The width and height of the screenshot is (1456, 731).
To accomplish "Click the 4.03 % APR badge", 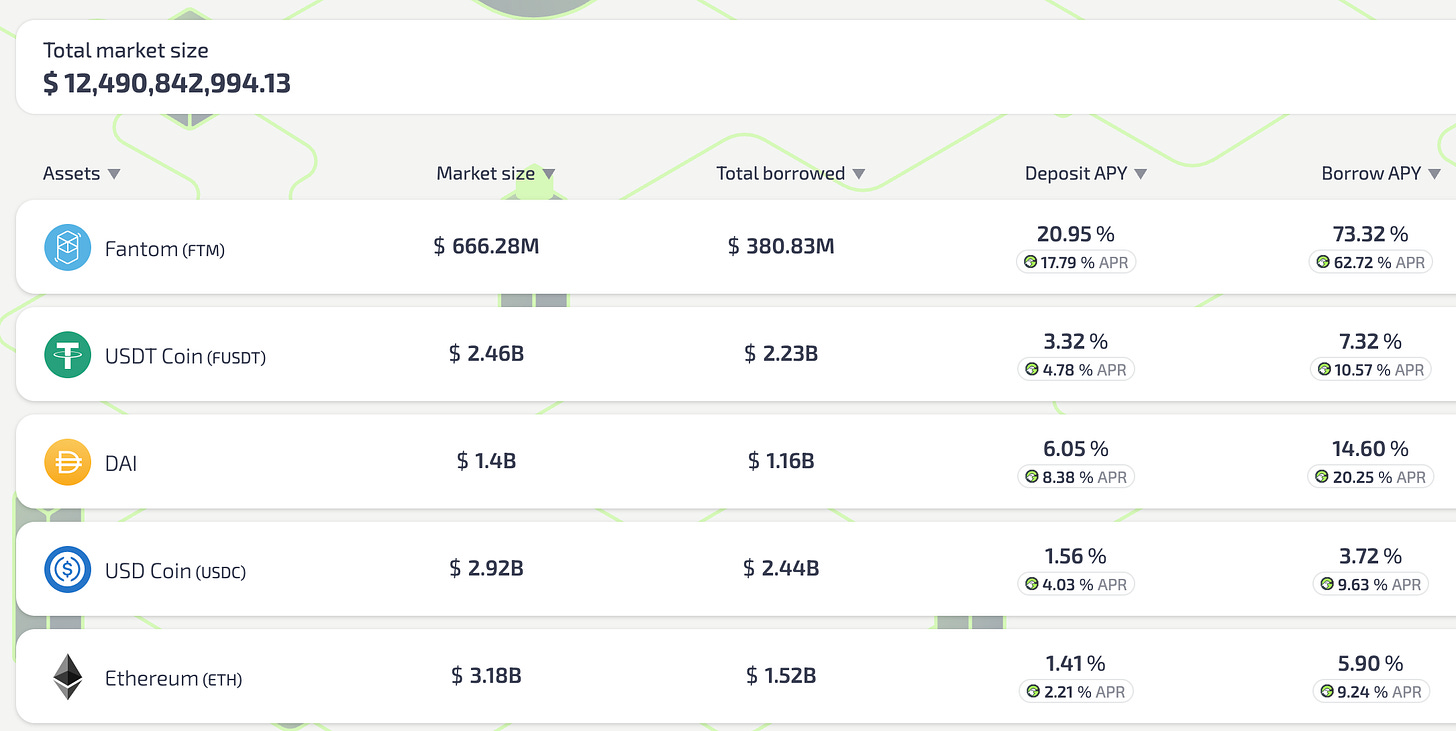I will coord(1076,584).
